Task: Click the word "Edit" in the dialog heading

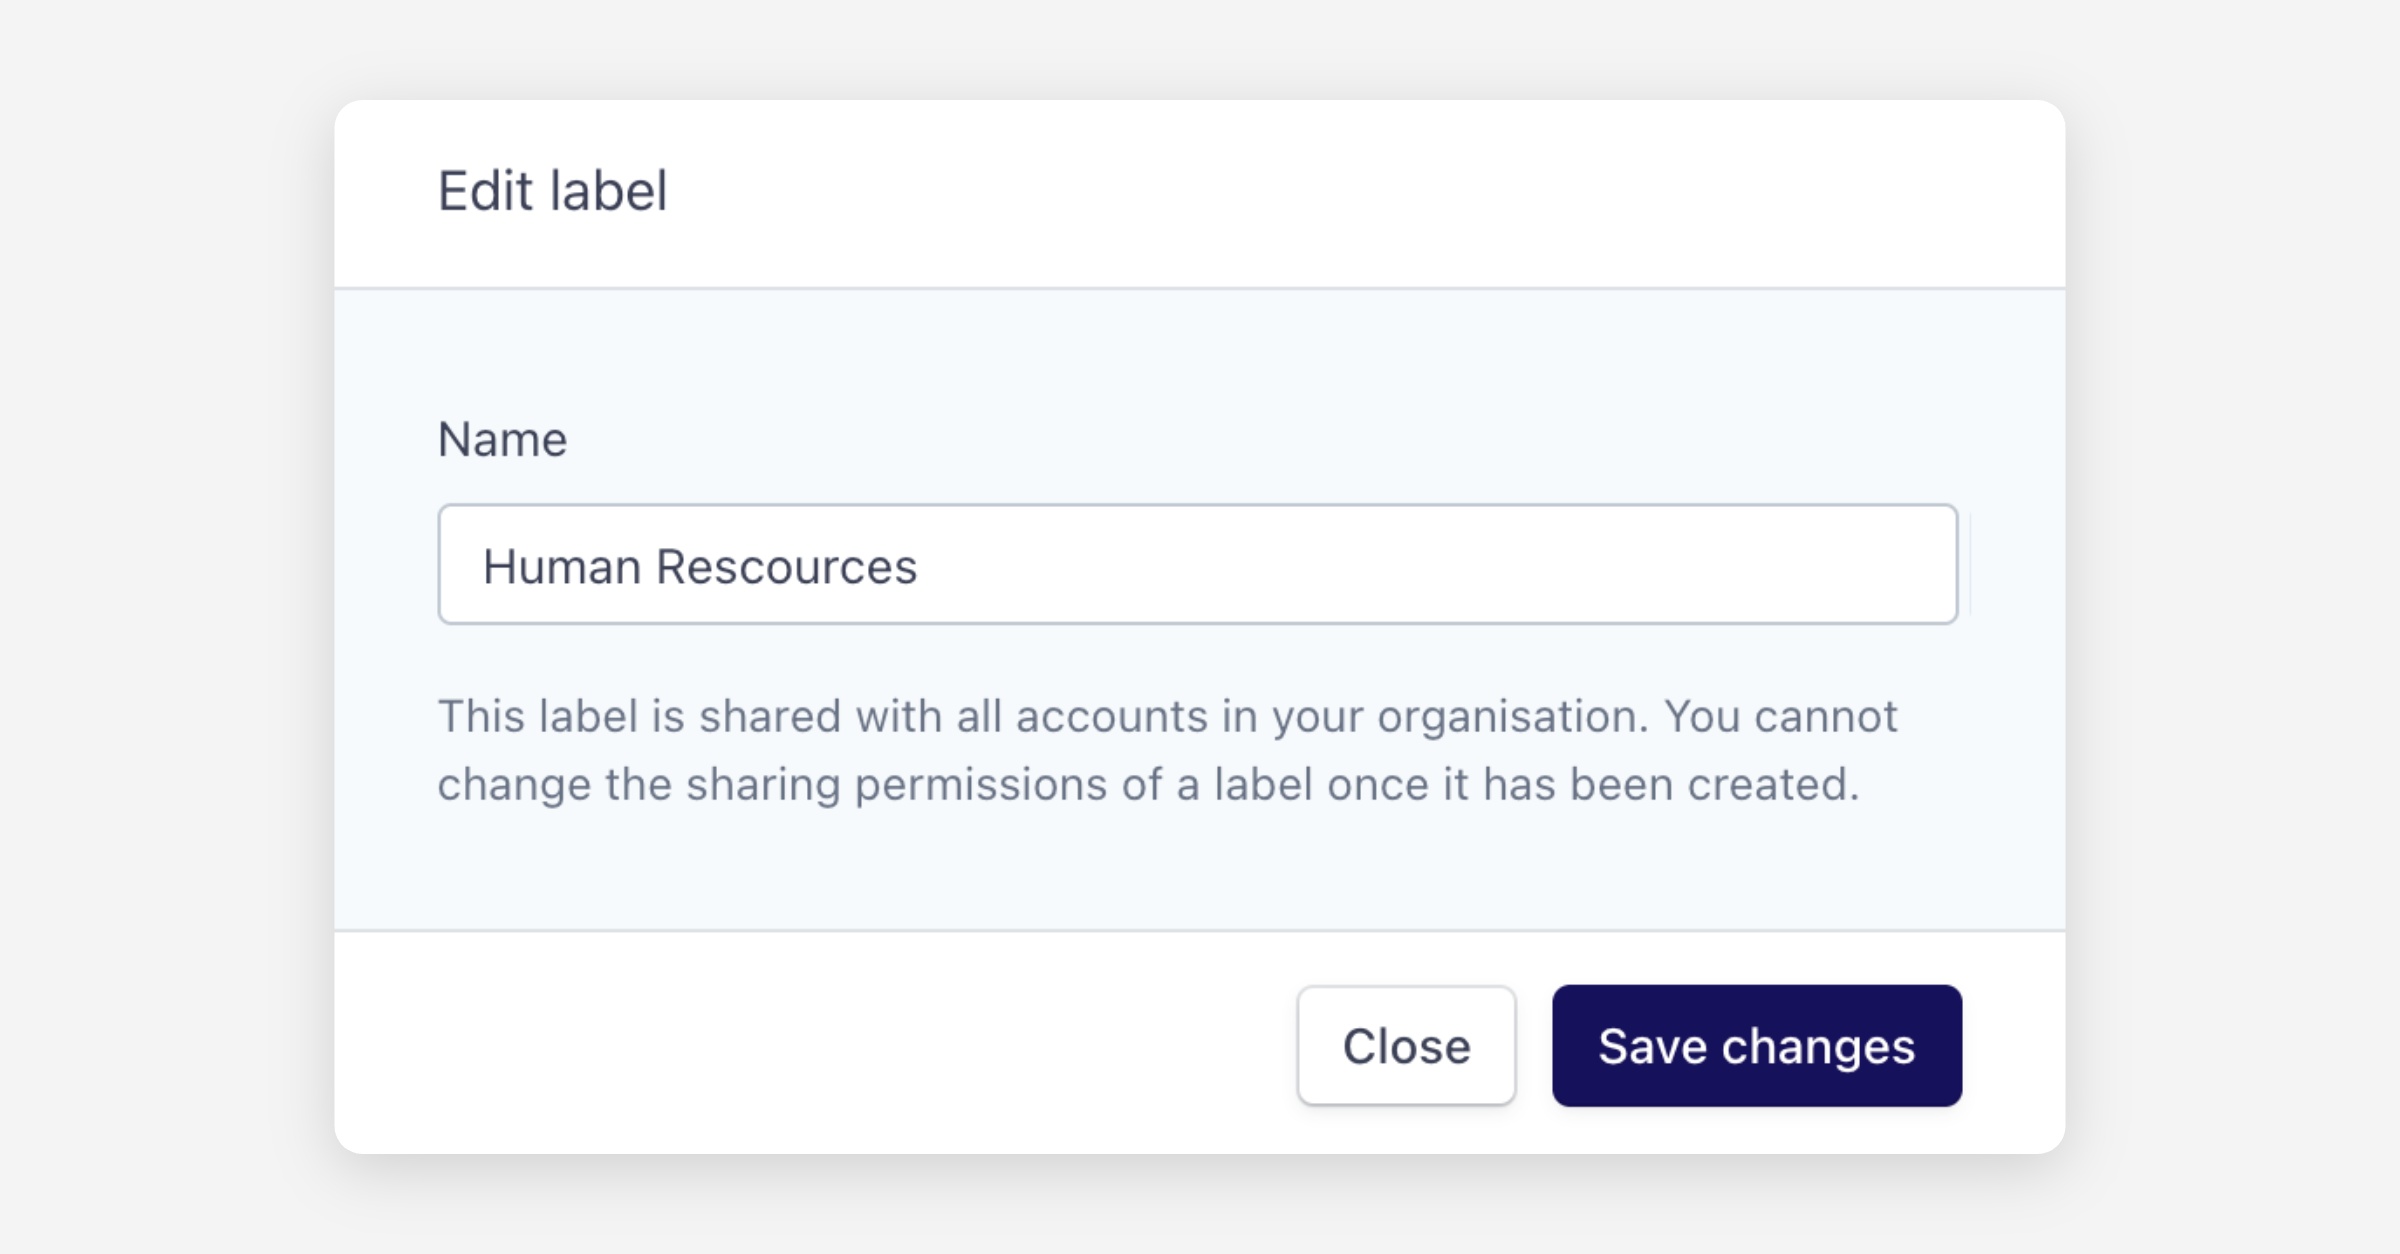Action: 485,191
